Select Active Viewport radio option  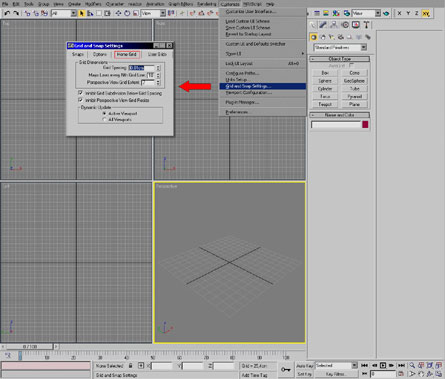pos(104,113)
